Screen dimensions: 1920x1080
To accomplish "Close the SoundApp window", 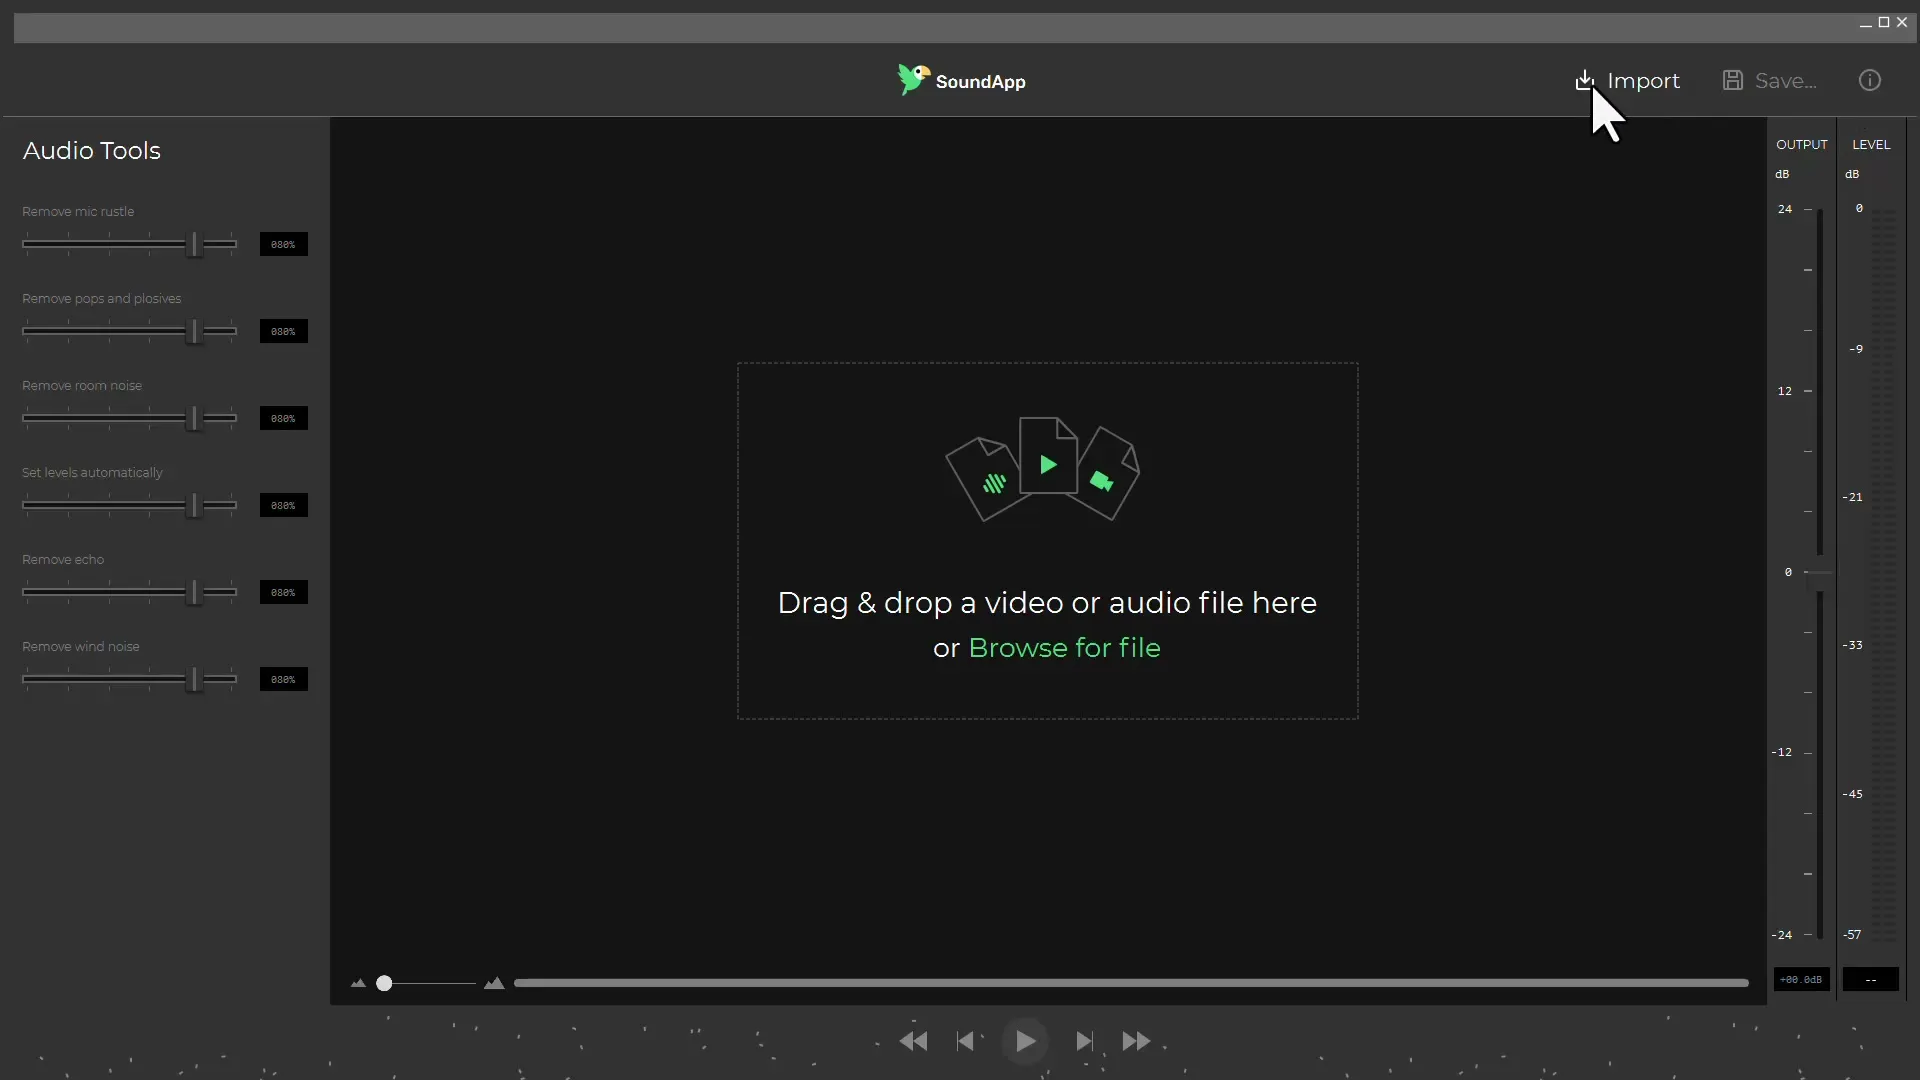I will pos(1902,22).
